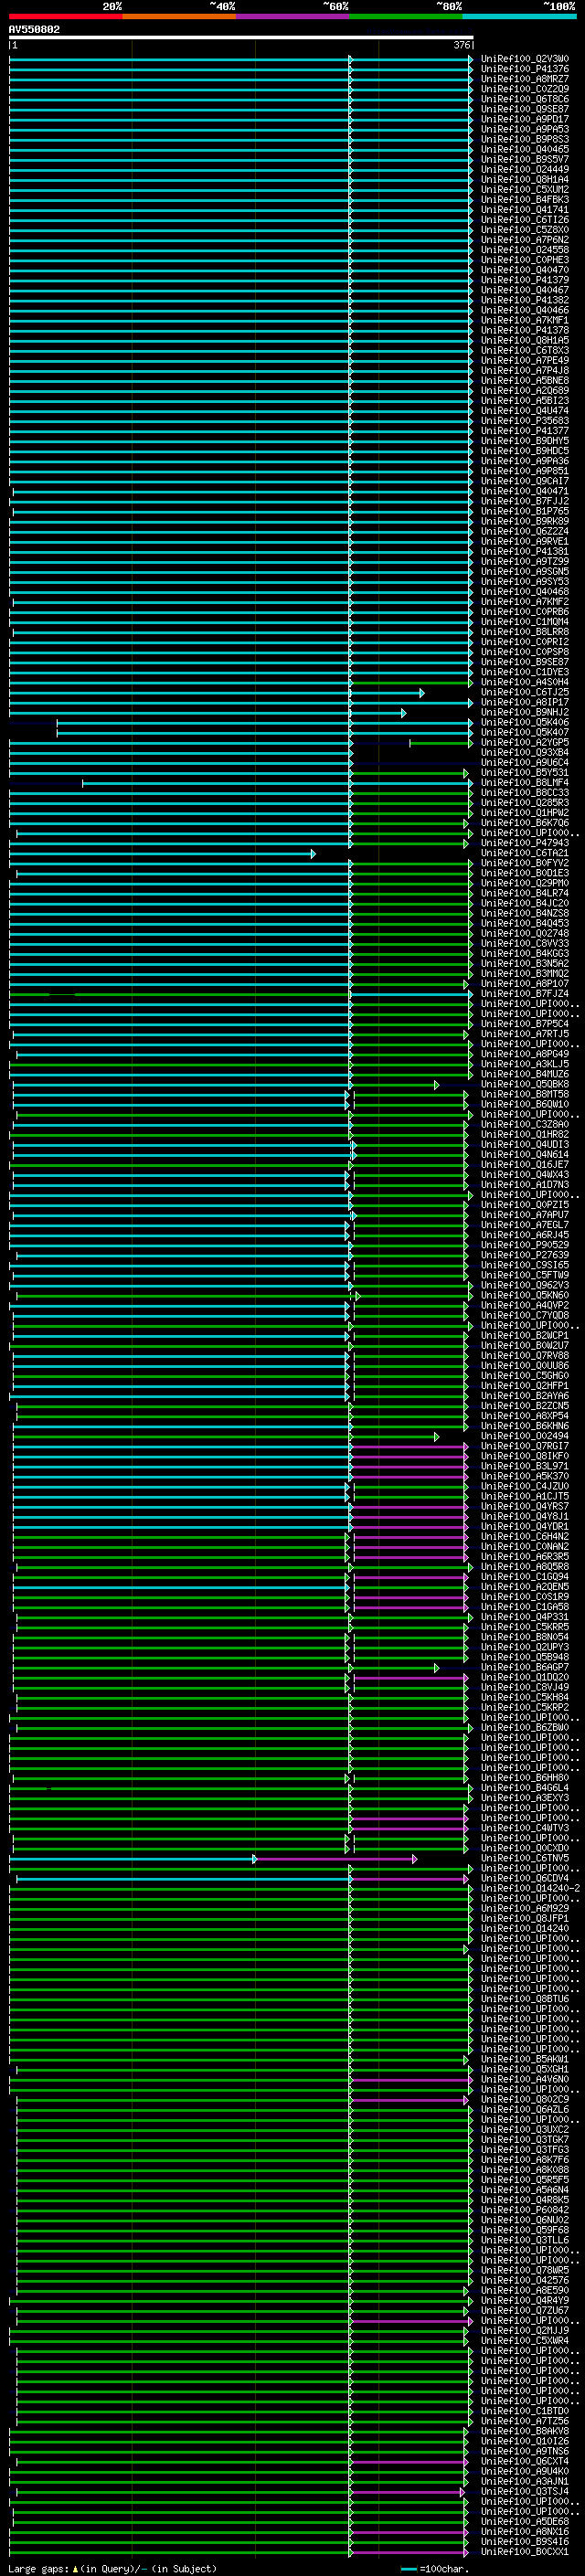Viewport: 585px width, 2576px height.
Task: Click the 376 end position marker
Action: 461,45
